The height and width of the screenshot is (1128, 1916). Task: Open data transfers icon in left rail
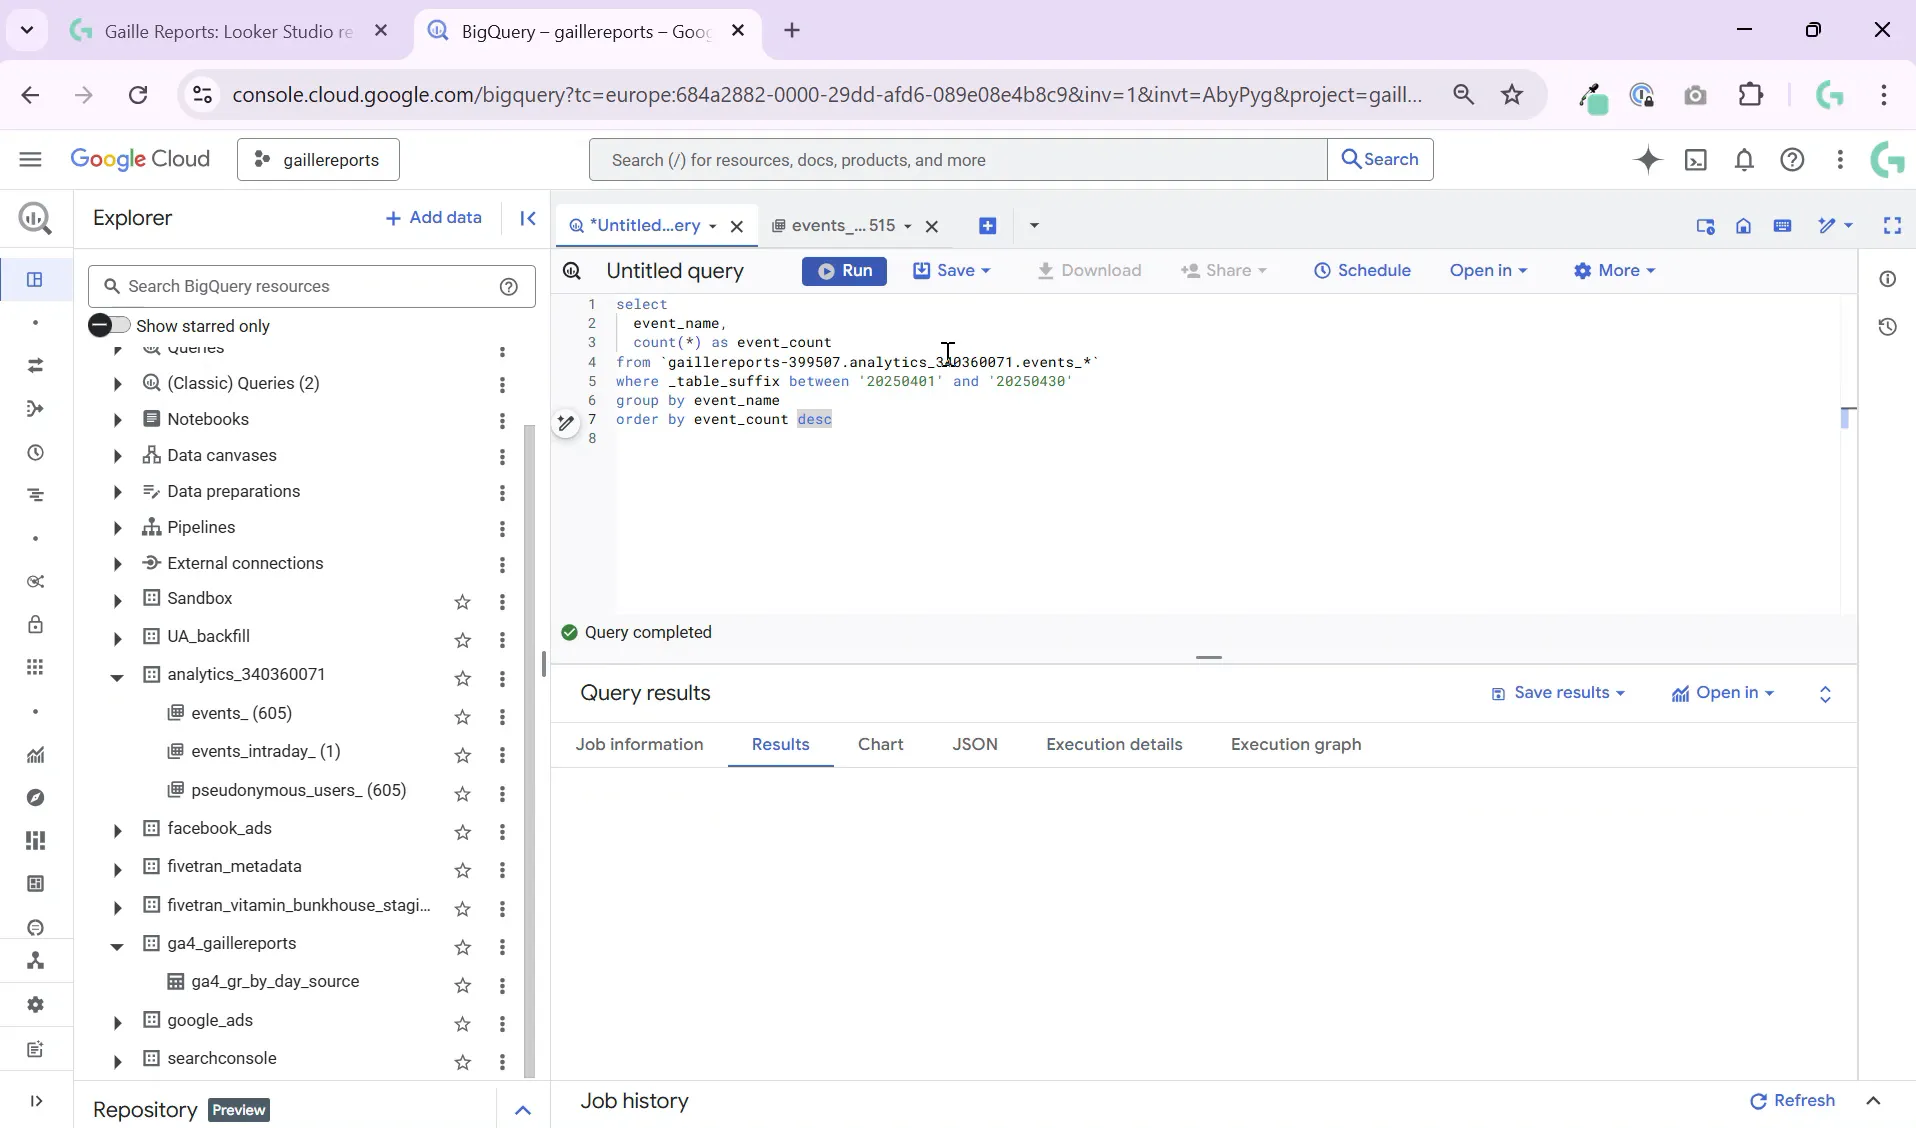[35, 365]
